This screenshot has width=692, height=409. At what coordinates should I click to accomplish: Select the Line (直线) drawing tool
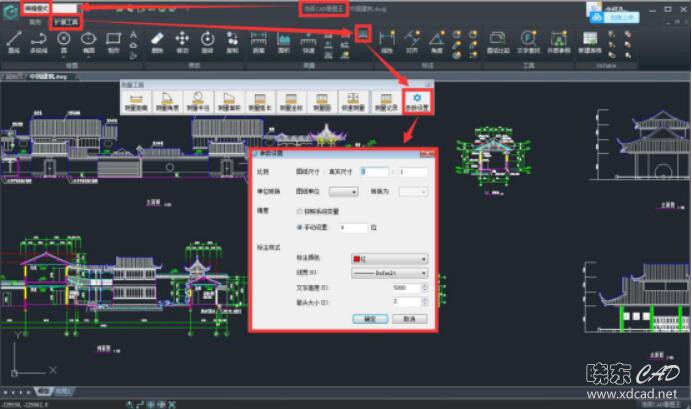coord(14,40)
